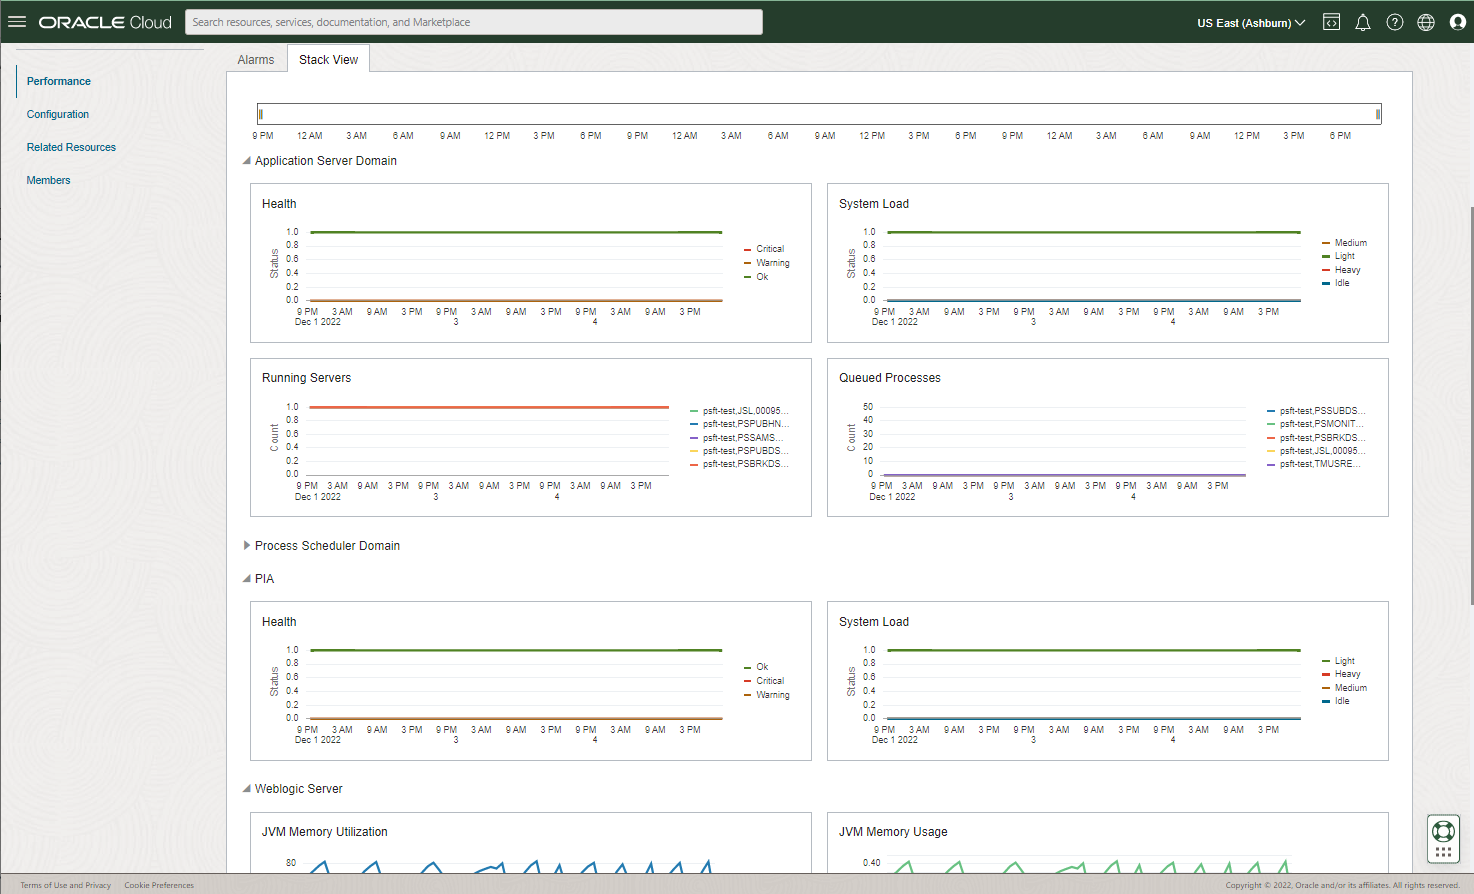Switch to the Alarms tab
The height and width of the screenshot is (894, 1474).
[255, 59]
